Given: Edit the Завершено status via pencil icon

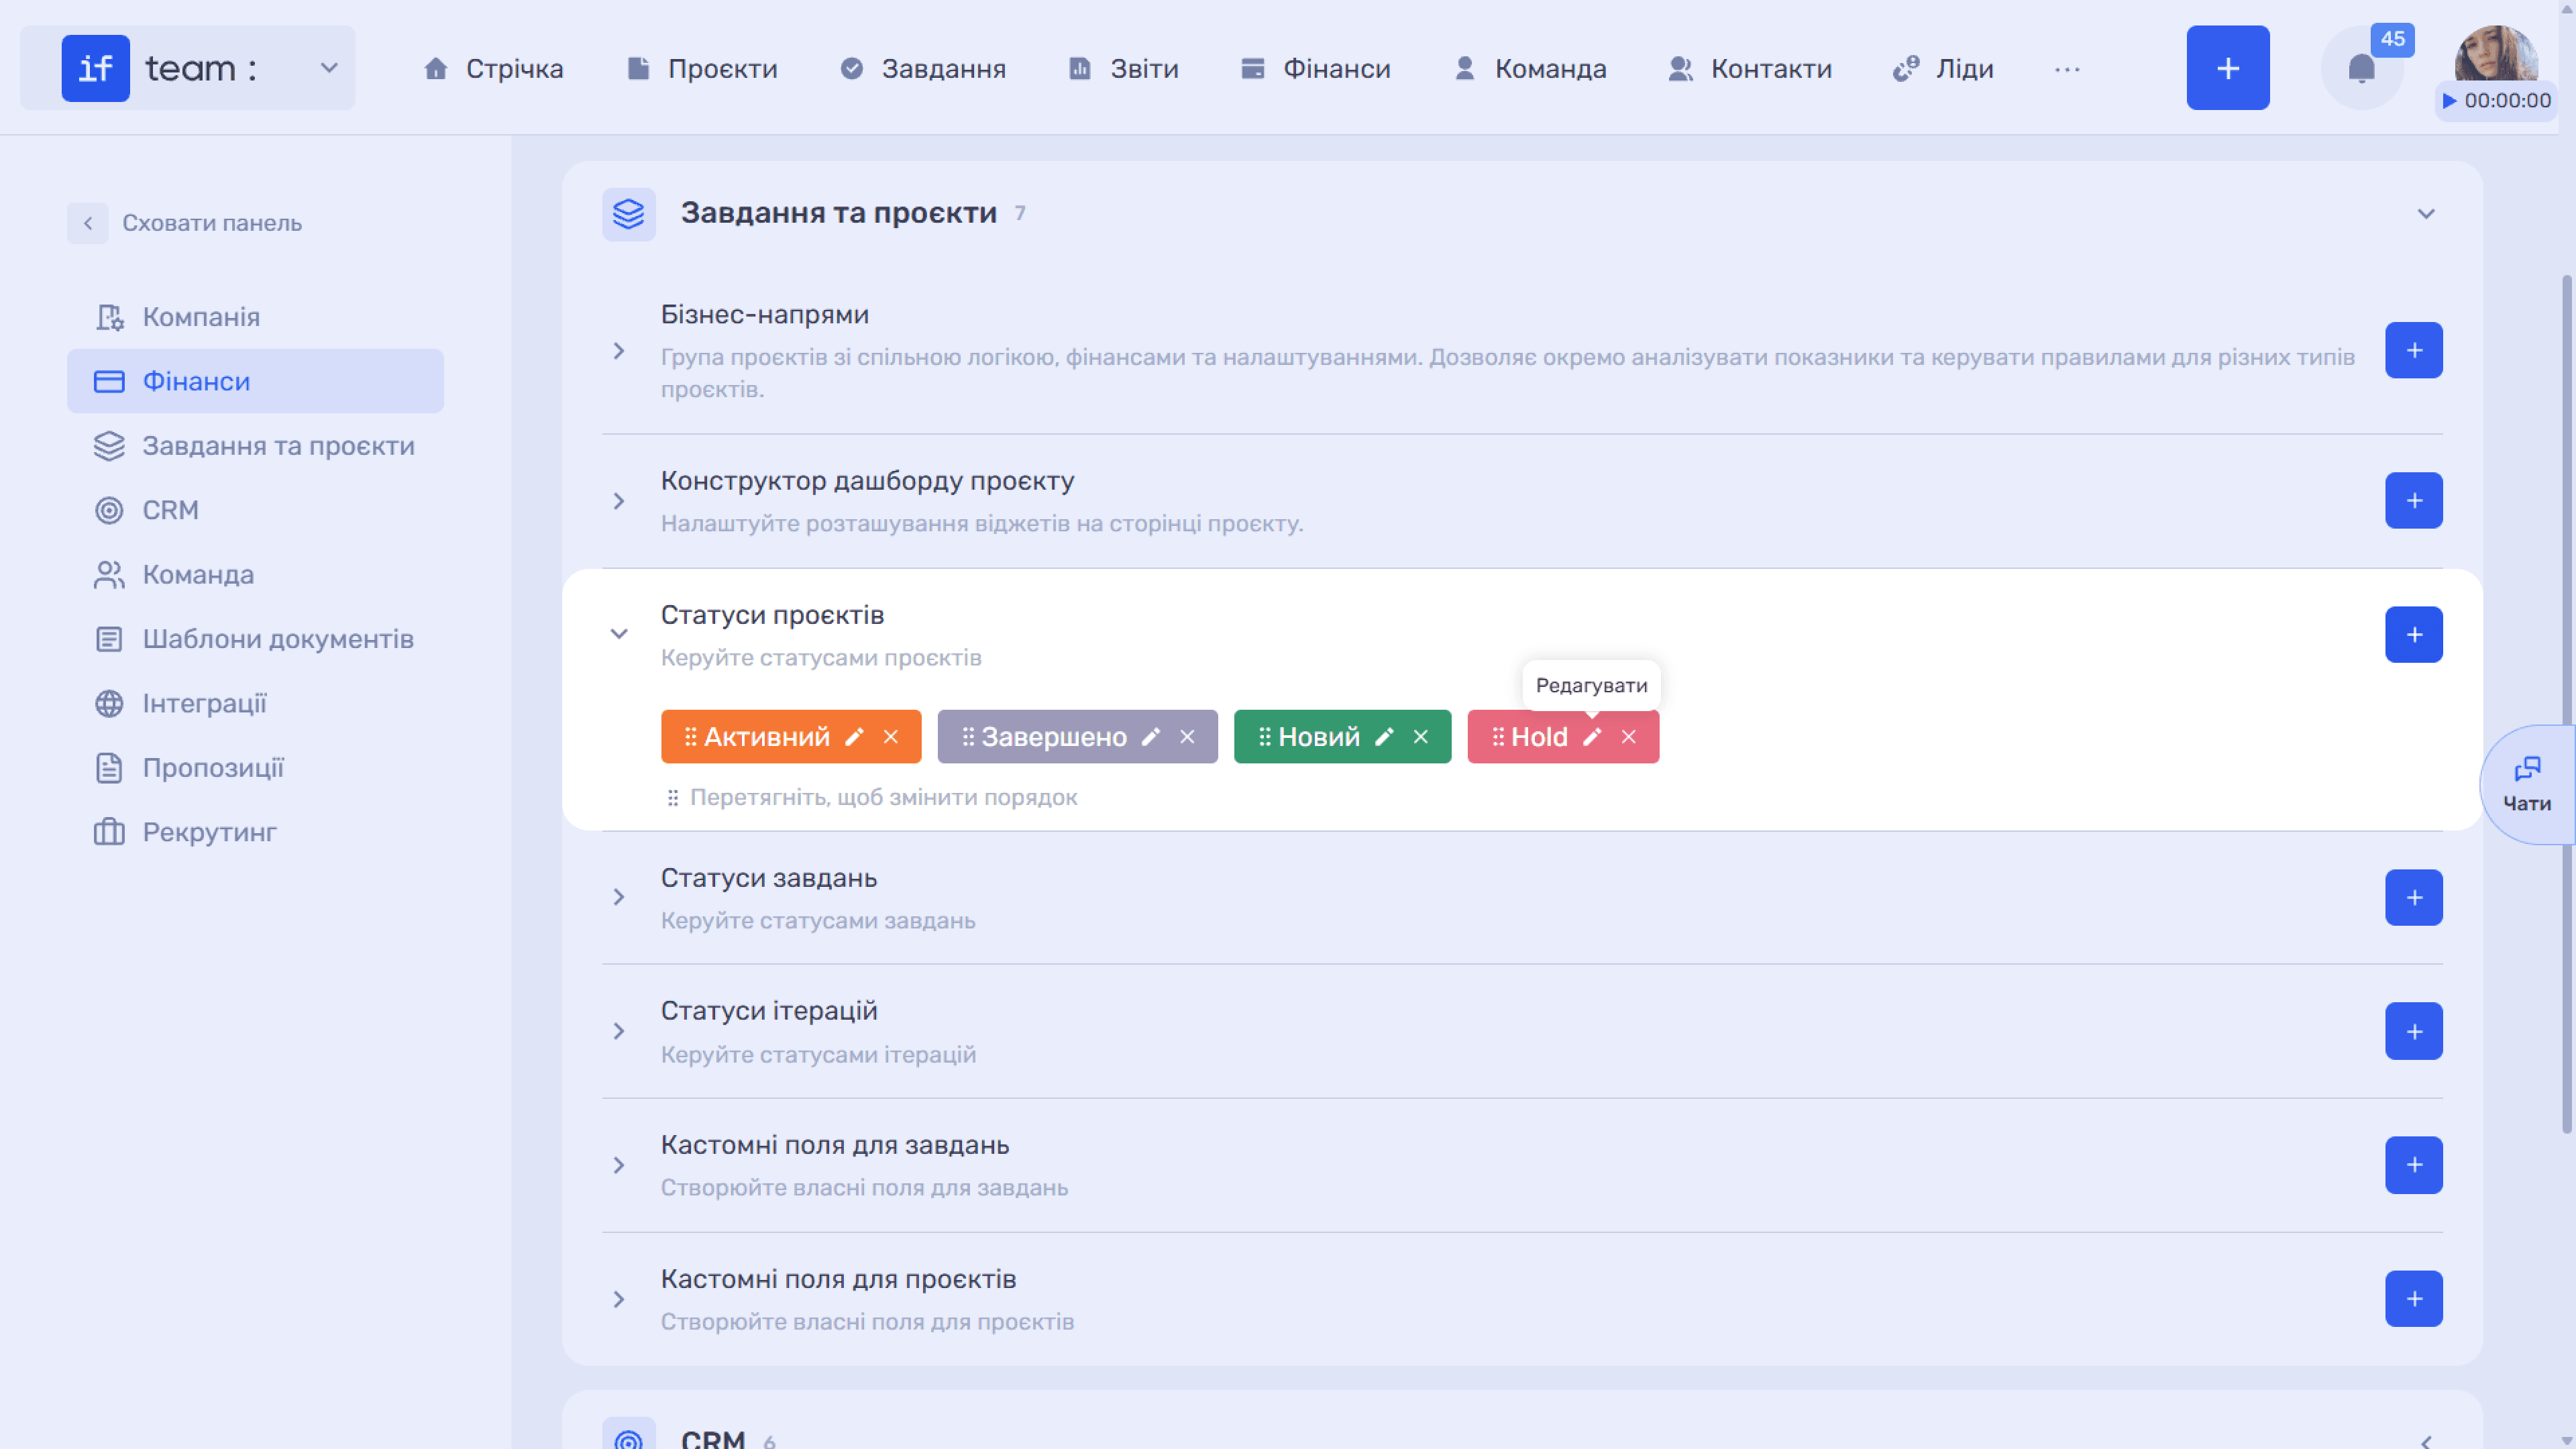Looking at the screenshot, I should coord(1151,737).
